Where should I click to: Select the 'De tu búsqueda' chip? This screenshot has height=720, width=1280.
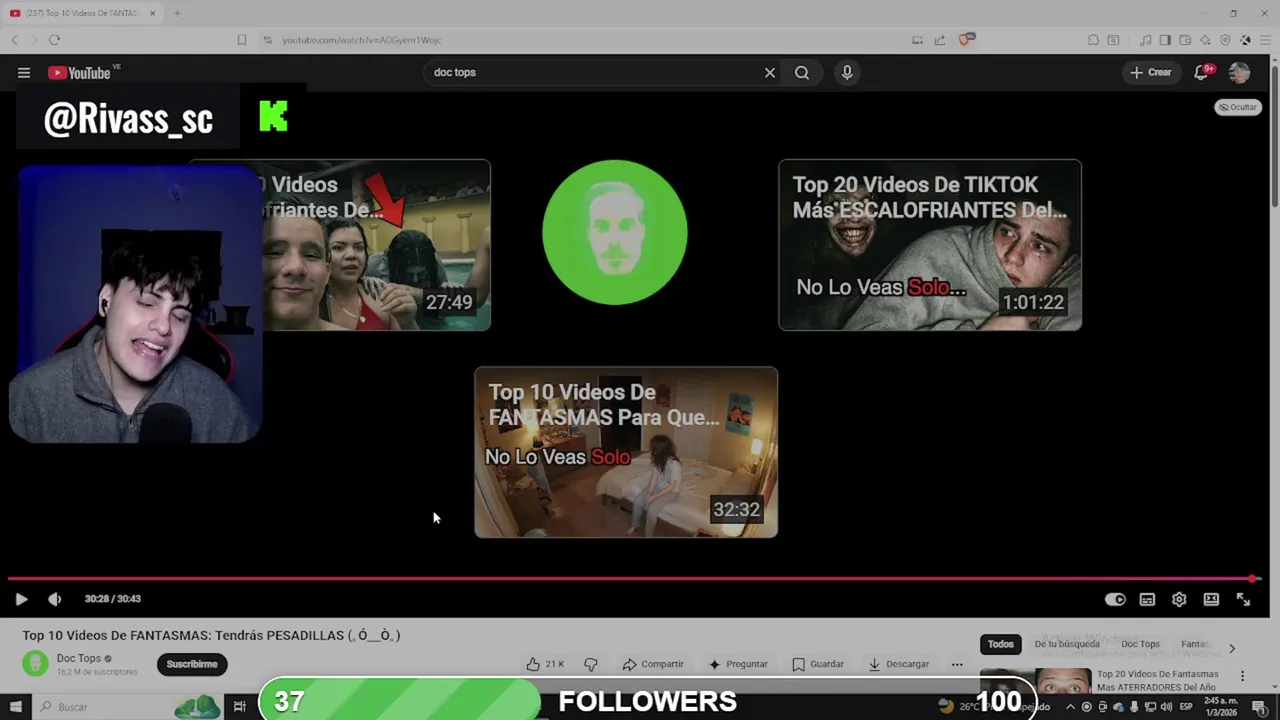tap(1067, 644)
